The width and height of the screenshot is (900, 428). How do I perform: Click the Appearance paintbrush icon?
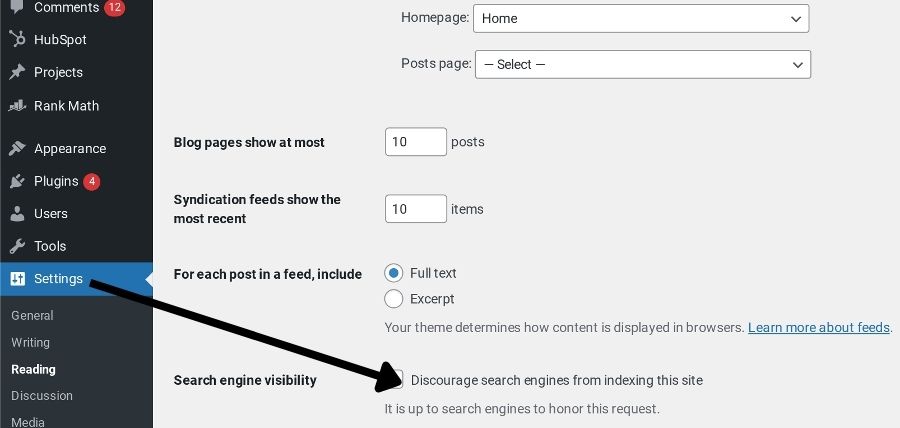(x=17, y=148)
